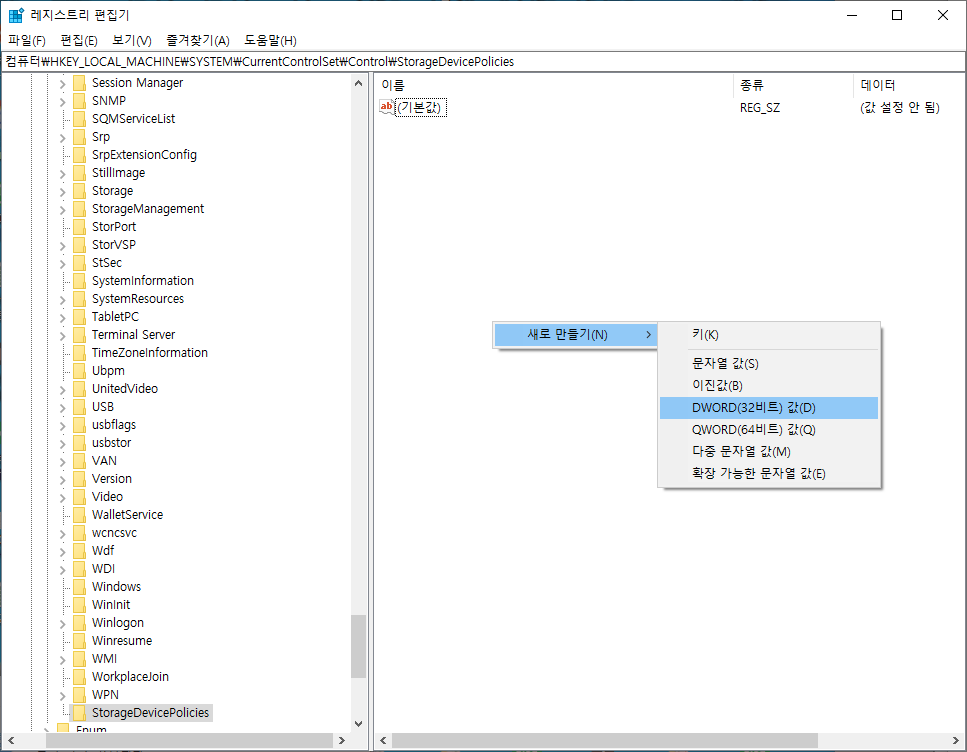Click the tree pane vertical scrollbar thumb

click(x=358, y=647)
